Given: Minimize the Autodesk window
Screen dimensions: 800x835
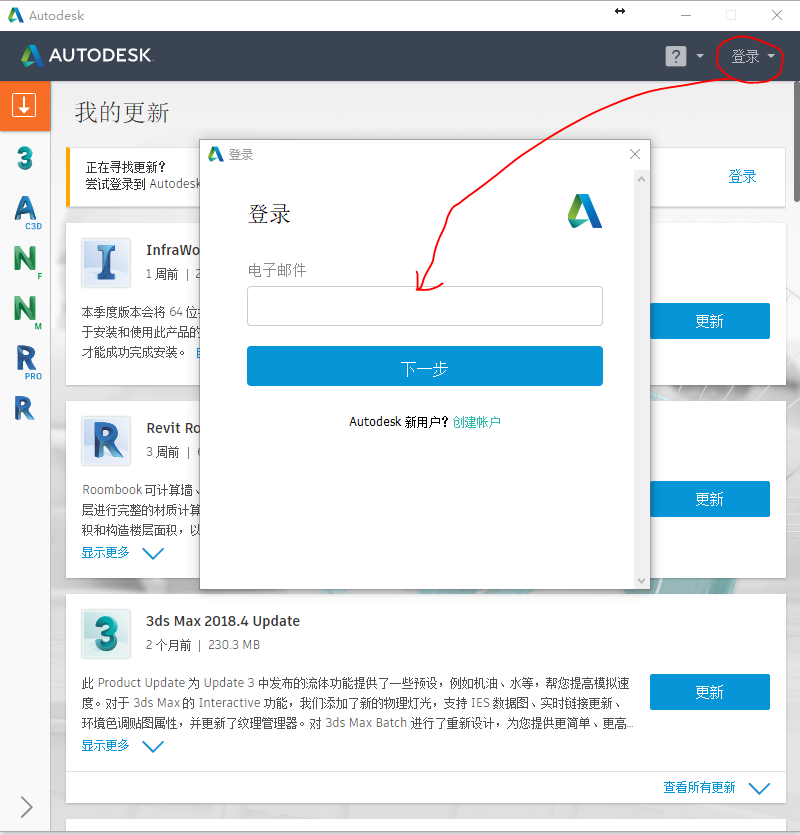Looking at the screenshot, I should (x=686, y=15).
